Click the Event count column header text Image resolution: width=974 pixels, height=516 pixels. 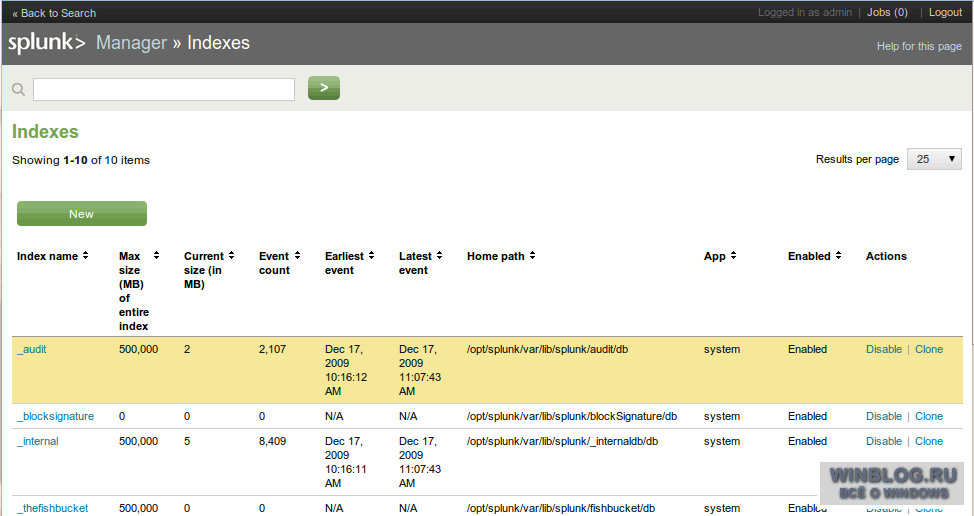(x=274, y=263)
